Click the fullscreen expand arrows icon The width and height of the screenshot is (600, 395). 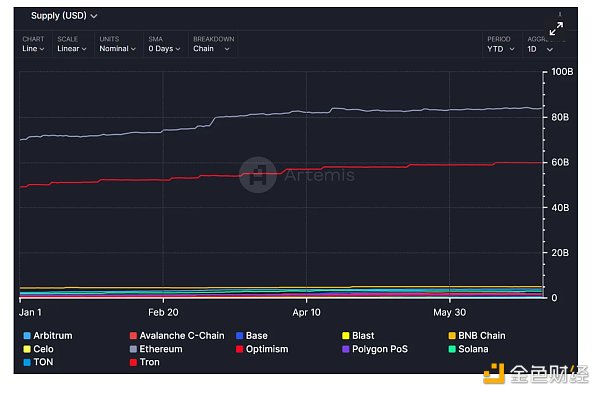click(x=556, y=28)
